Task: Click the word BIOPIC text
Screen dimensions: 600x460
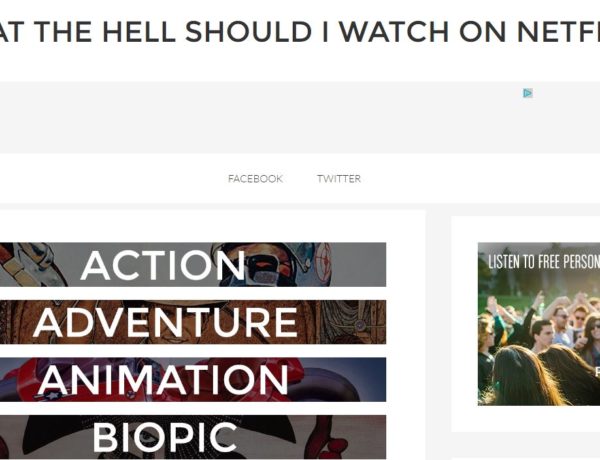Action: [x=165, y=437]
